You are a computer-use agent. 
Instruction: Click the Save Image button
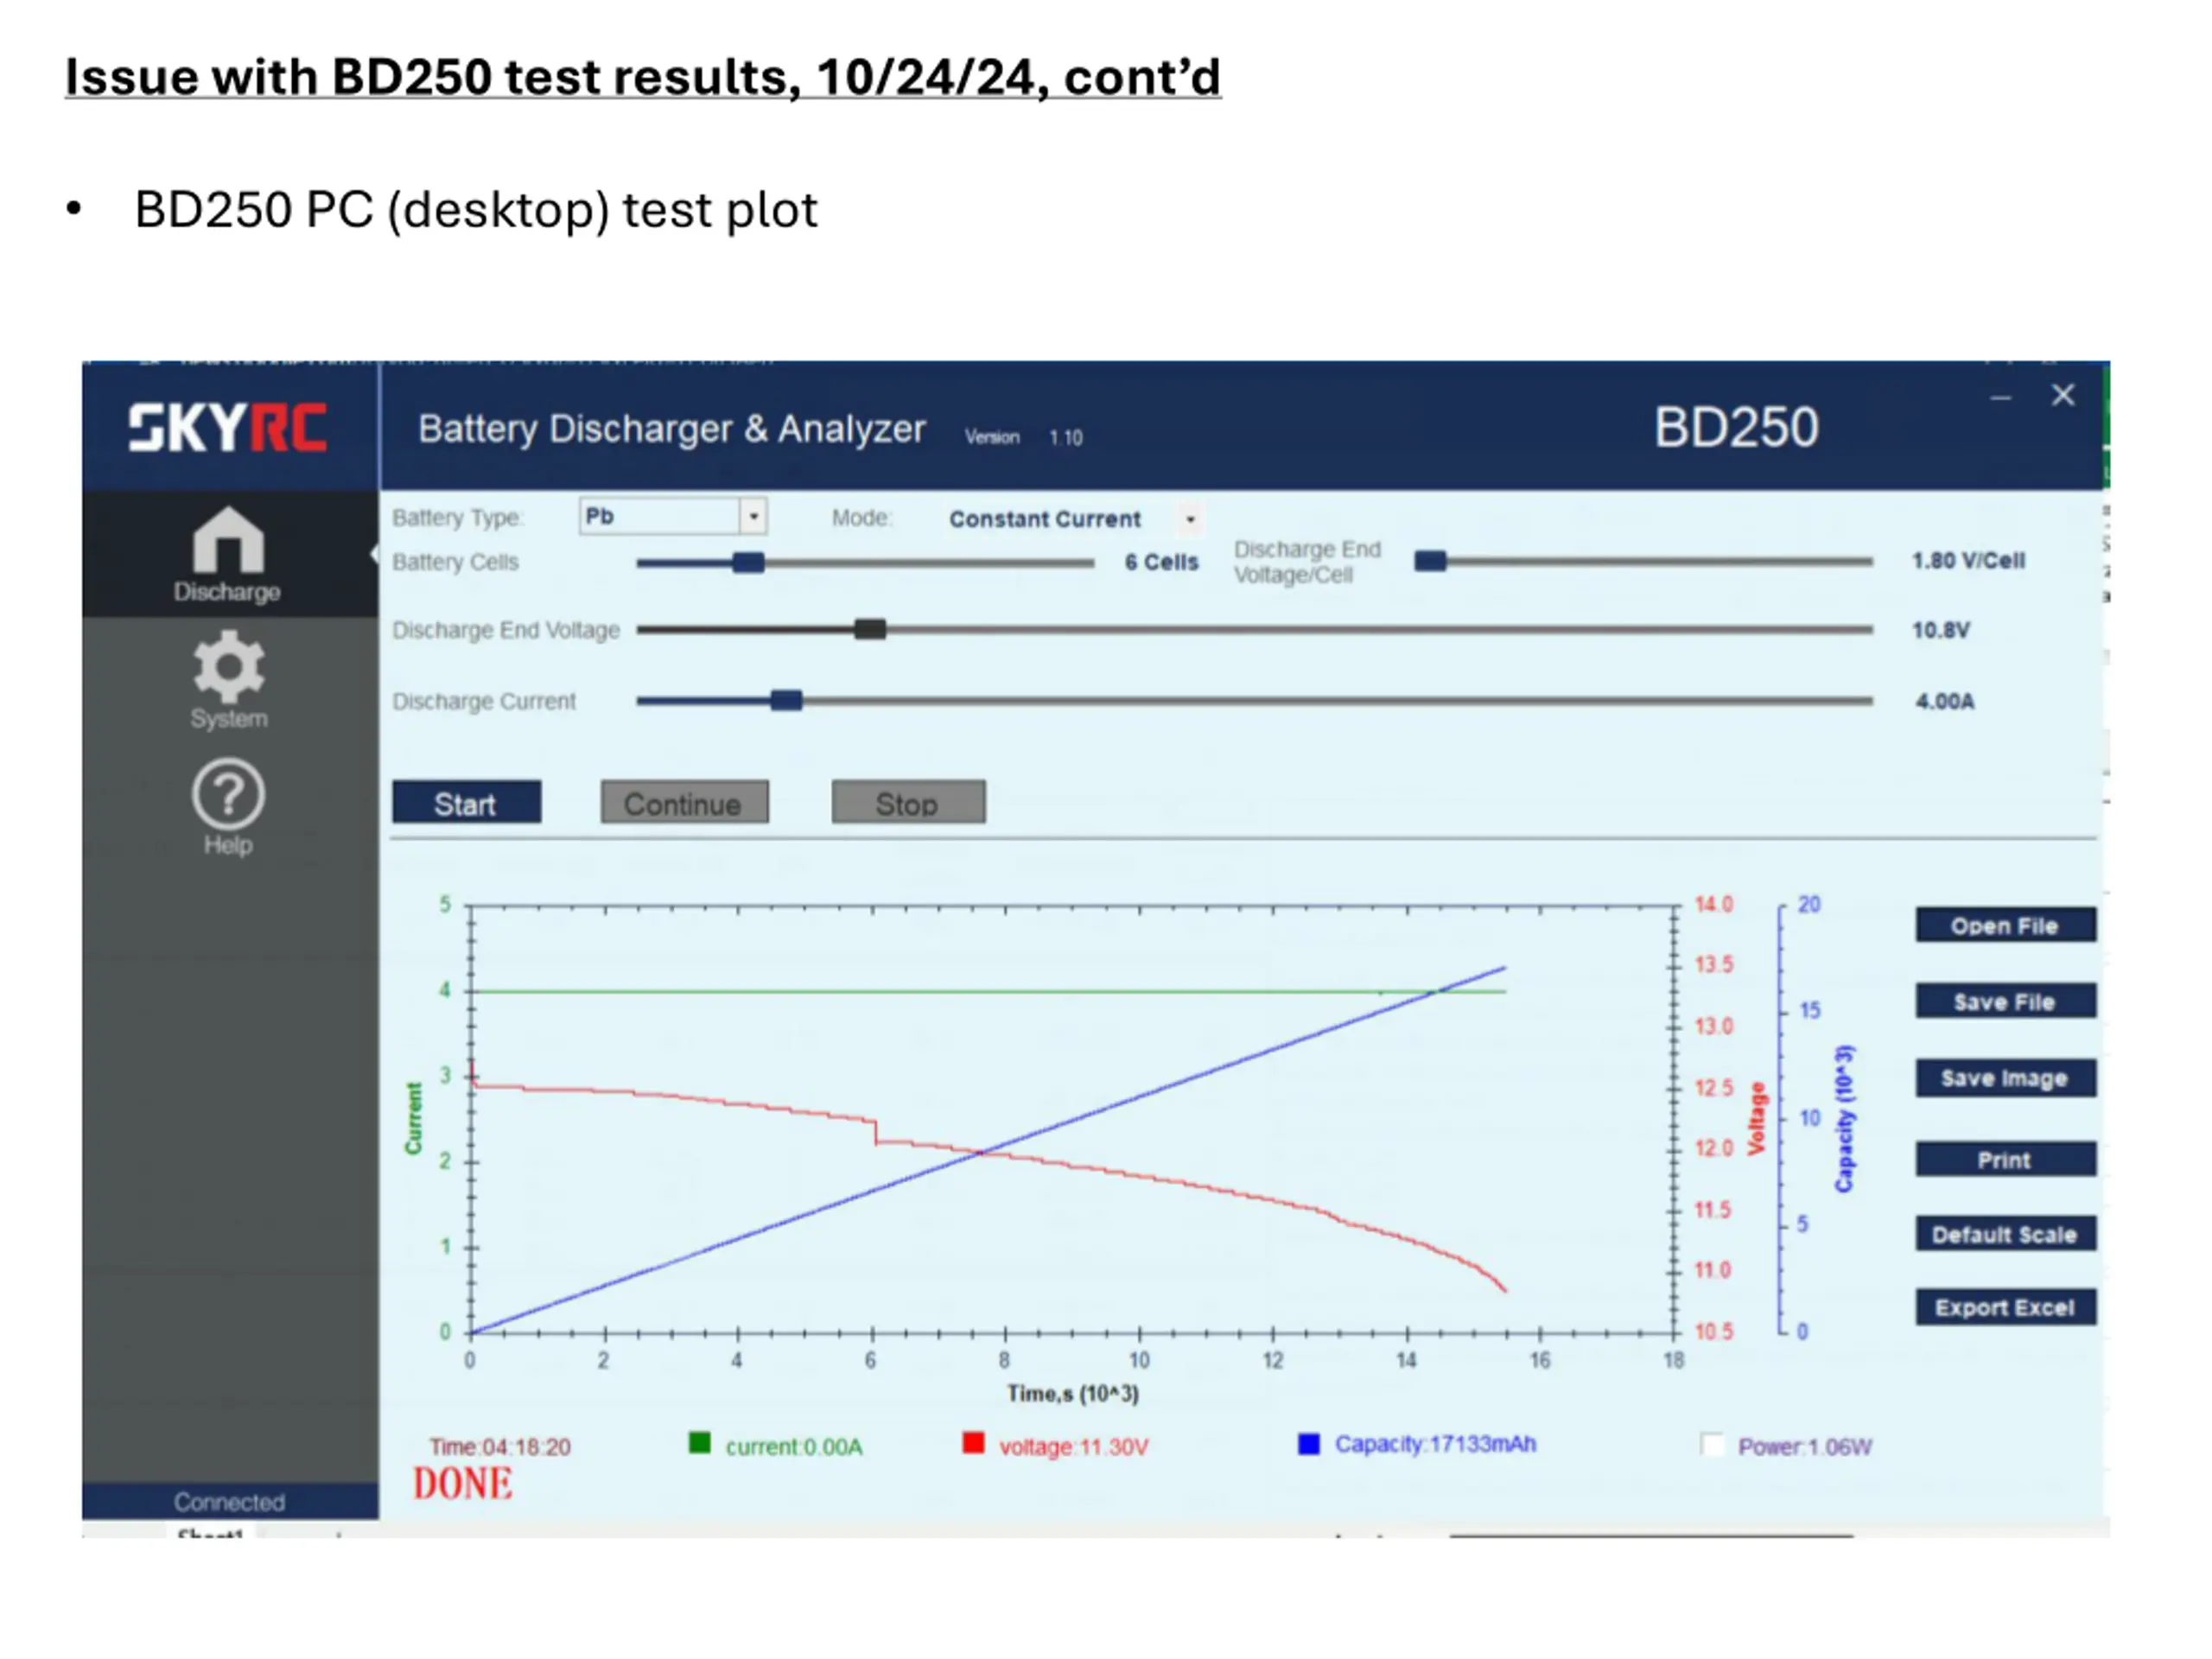click(2005, 1078)
